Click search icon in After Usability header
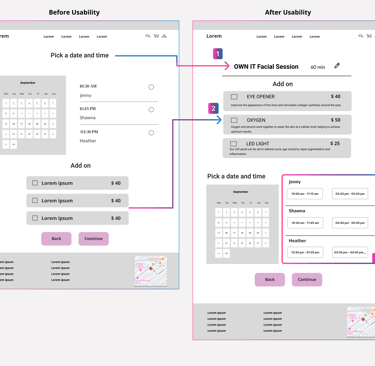This screenshot has height=366, width=375. tap(361, 36)
